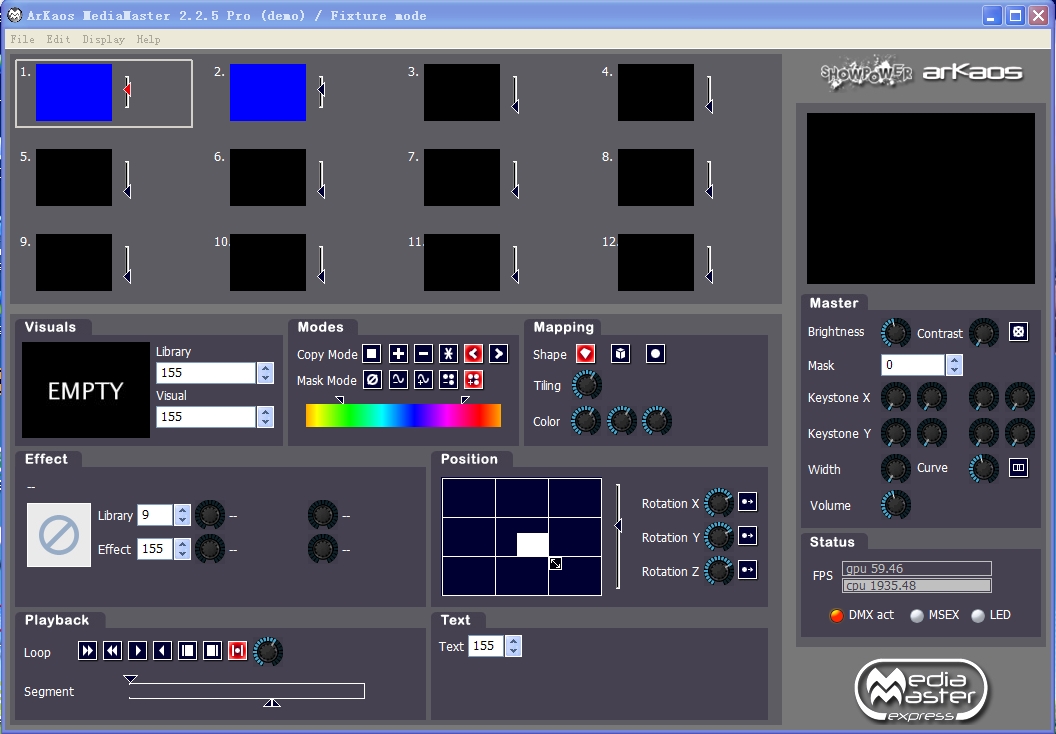Toggle the Rotation Y mode button
1056x734 pixels.
click(x=748, y=536)
